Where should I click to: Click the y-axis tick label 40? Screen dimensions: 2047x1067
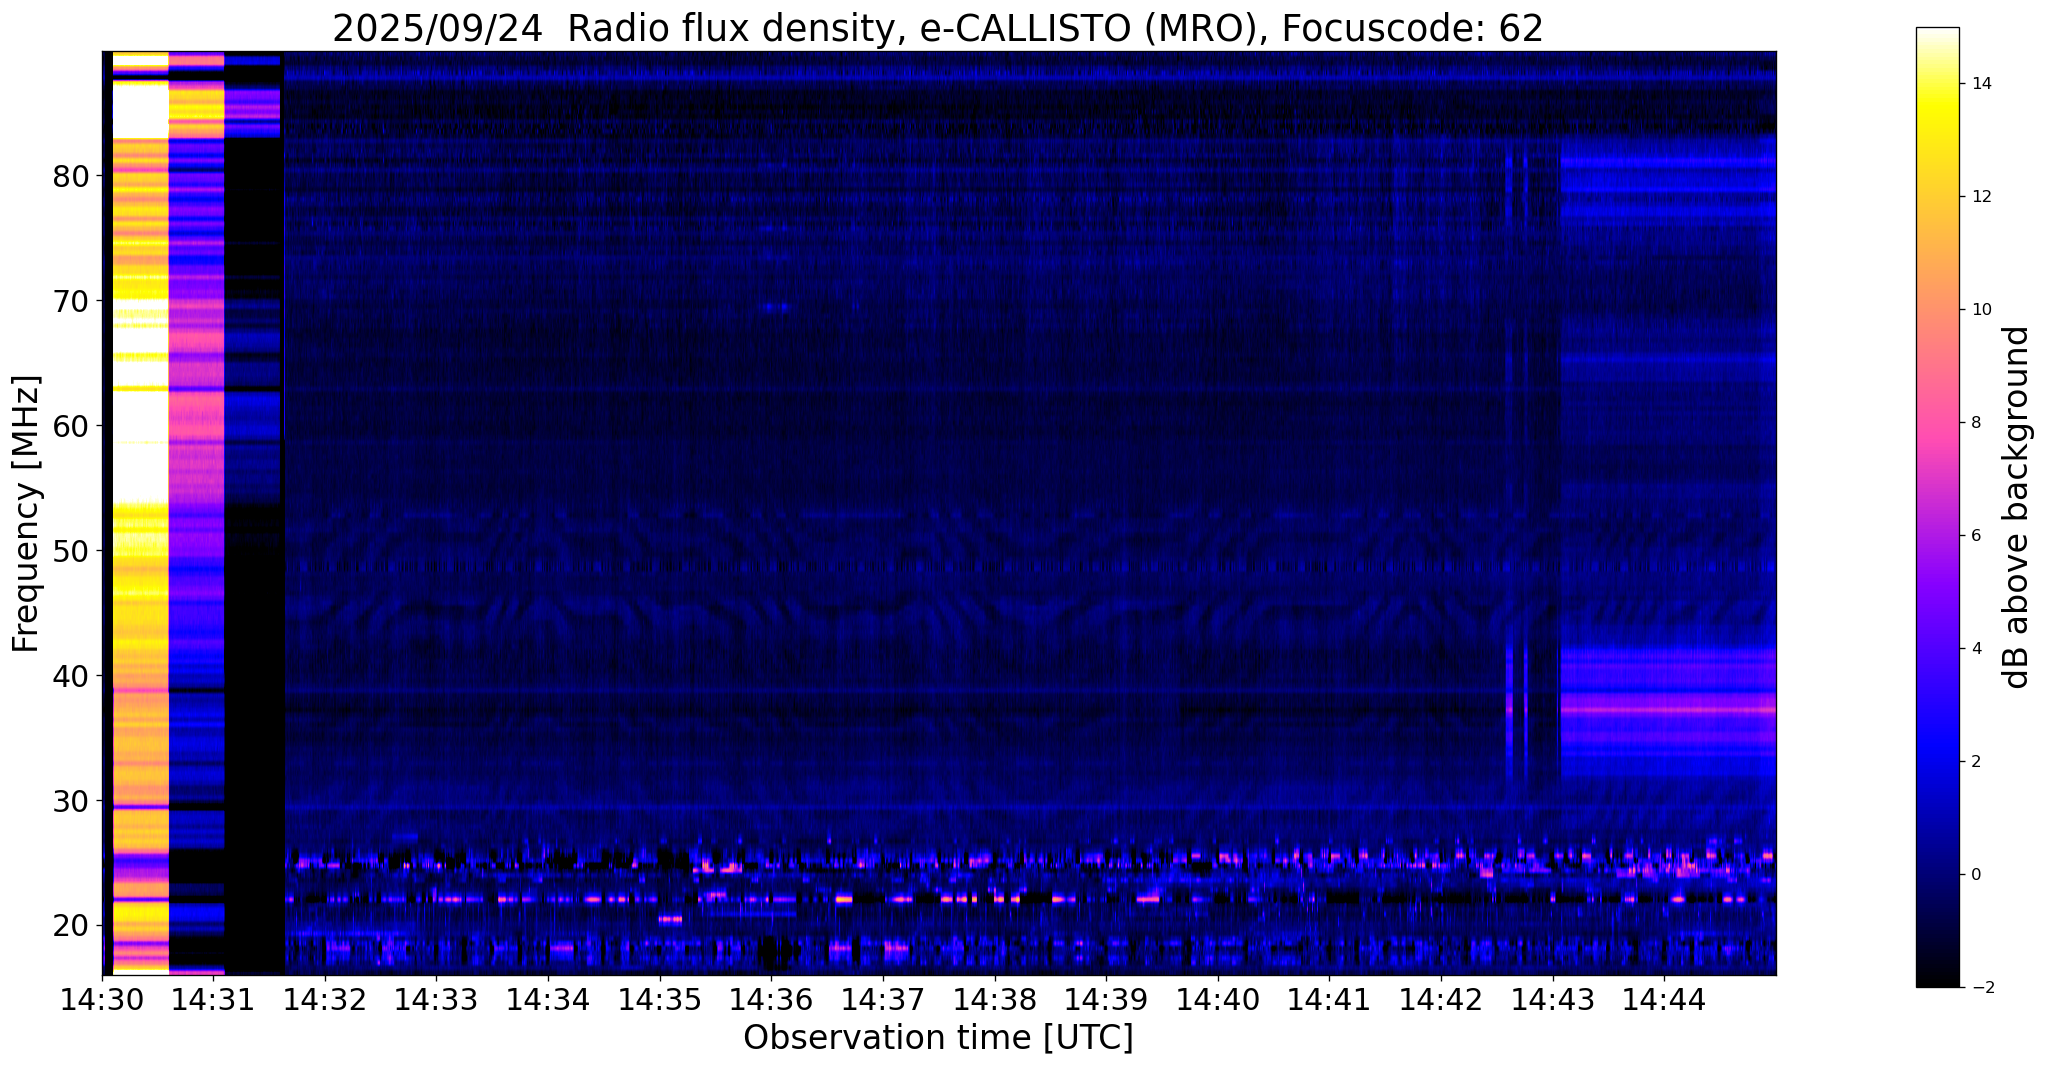71,676
